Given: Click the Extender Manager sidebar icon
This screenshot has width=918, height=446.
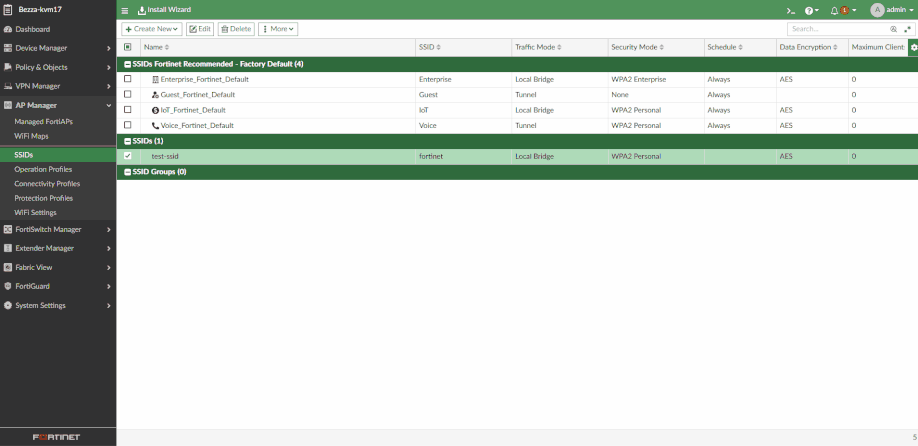Looking at the screenshot, I should pos(8,248).
